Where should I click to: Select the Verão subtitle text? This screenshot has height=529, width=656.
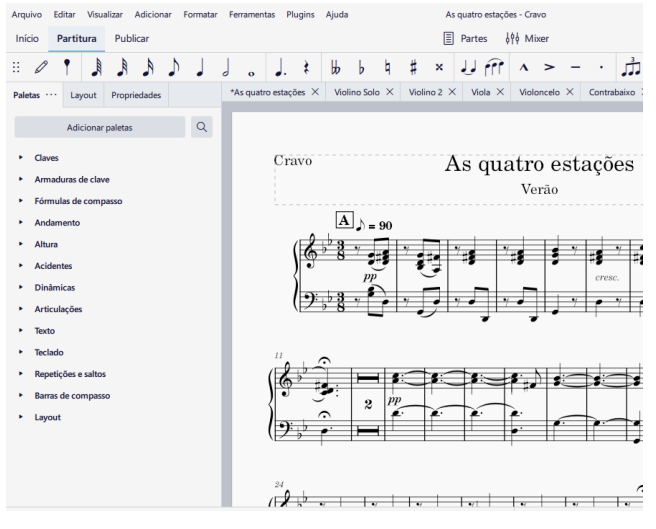[539, 189]
